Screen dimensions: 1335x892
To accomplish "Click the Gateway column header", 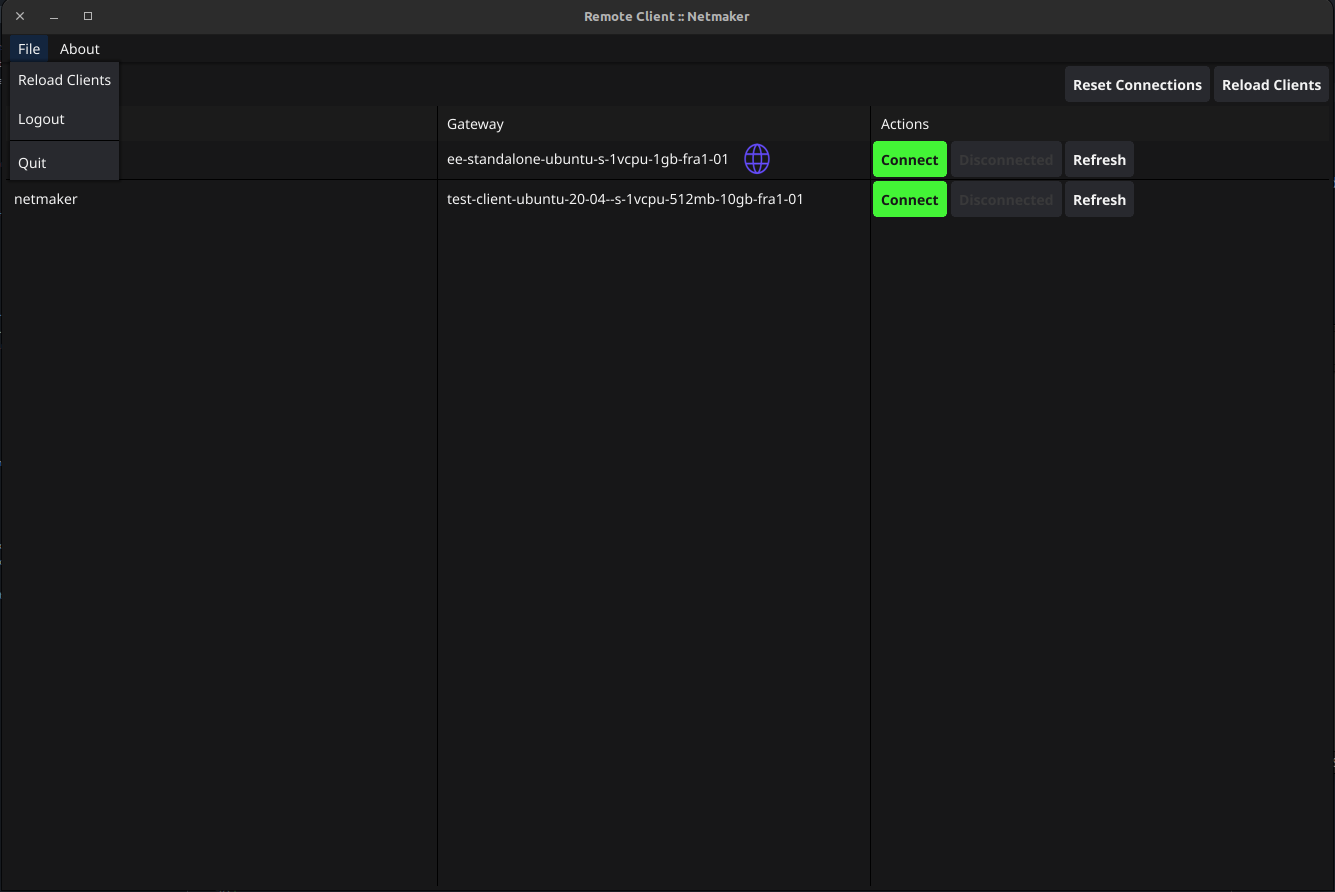I will pos(475,124).
